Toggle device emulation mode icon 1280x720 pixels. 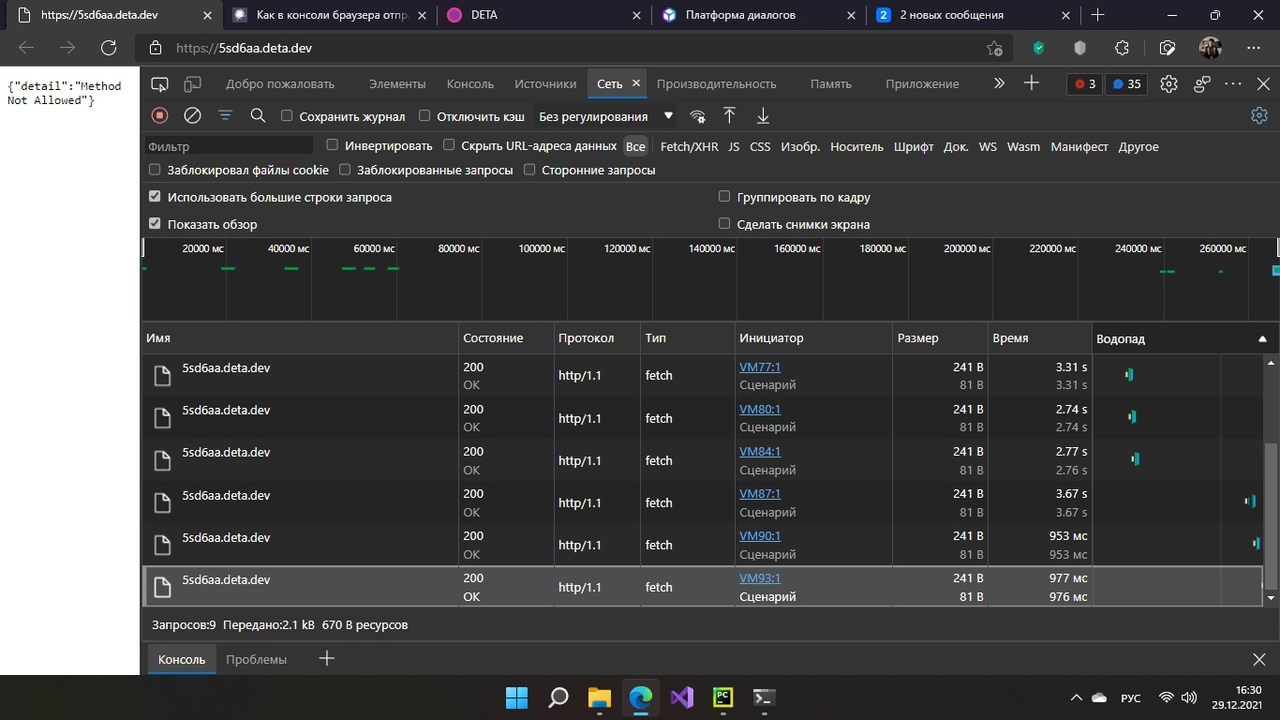pyautogui.click(x=192, y=84)
